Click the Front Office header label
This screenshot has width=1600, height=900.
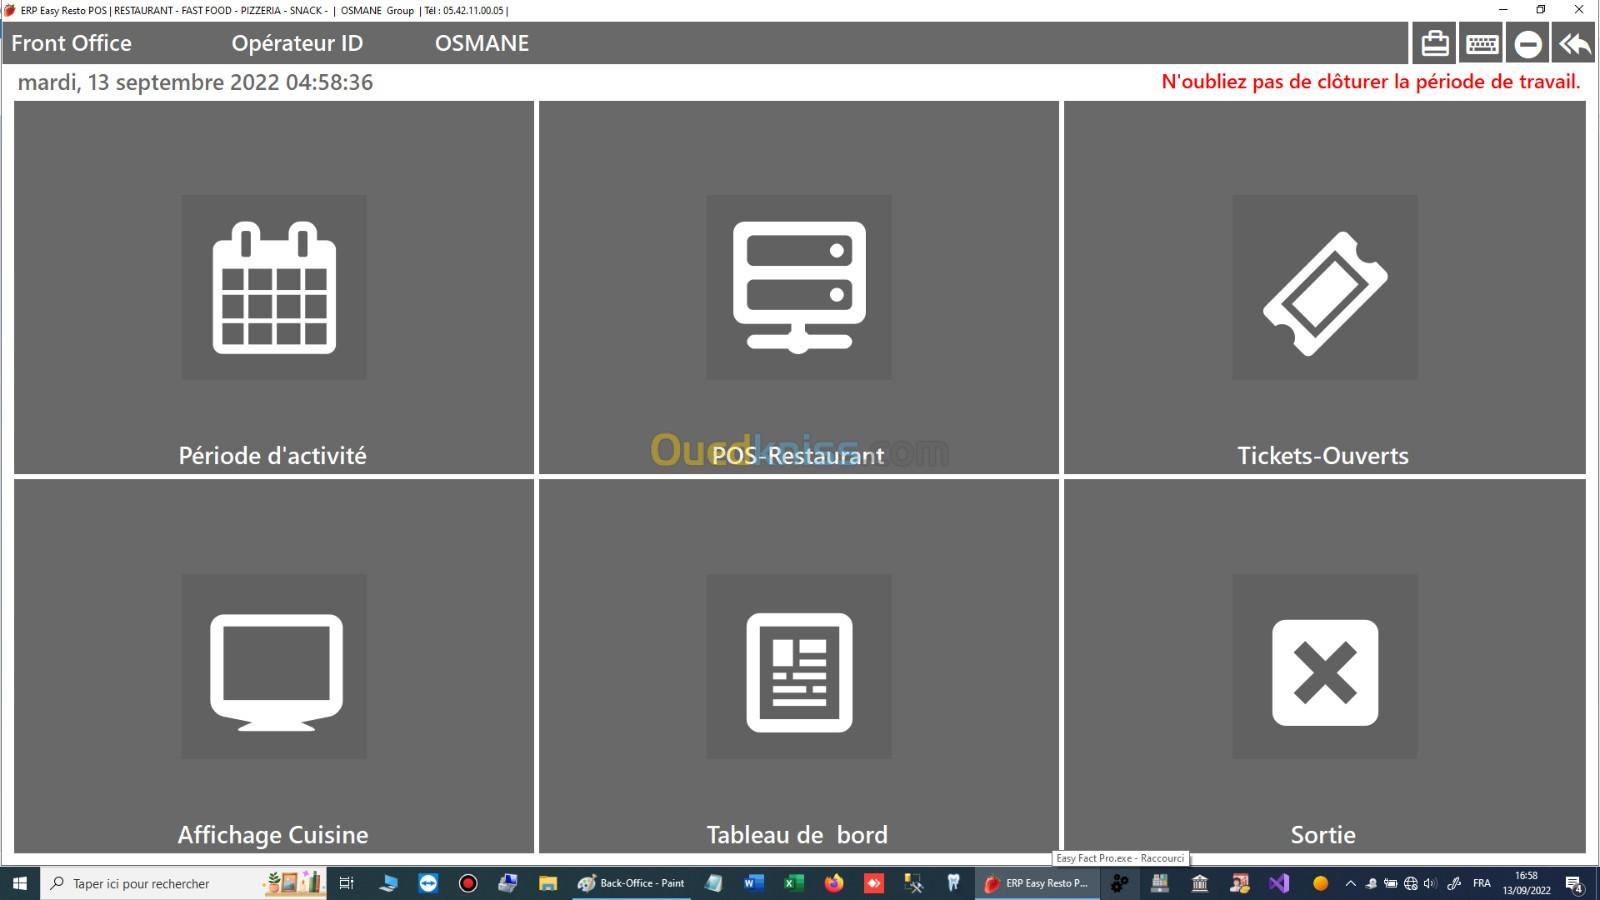(71, 44)
